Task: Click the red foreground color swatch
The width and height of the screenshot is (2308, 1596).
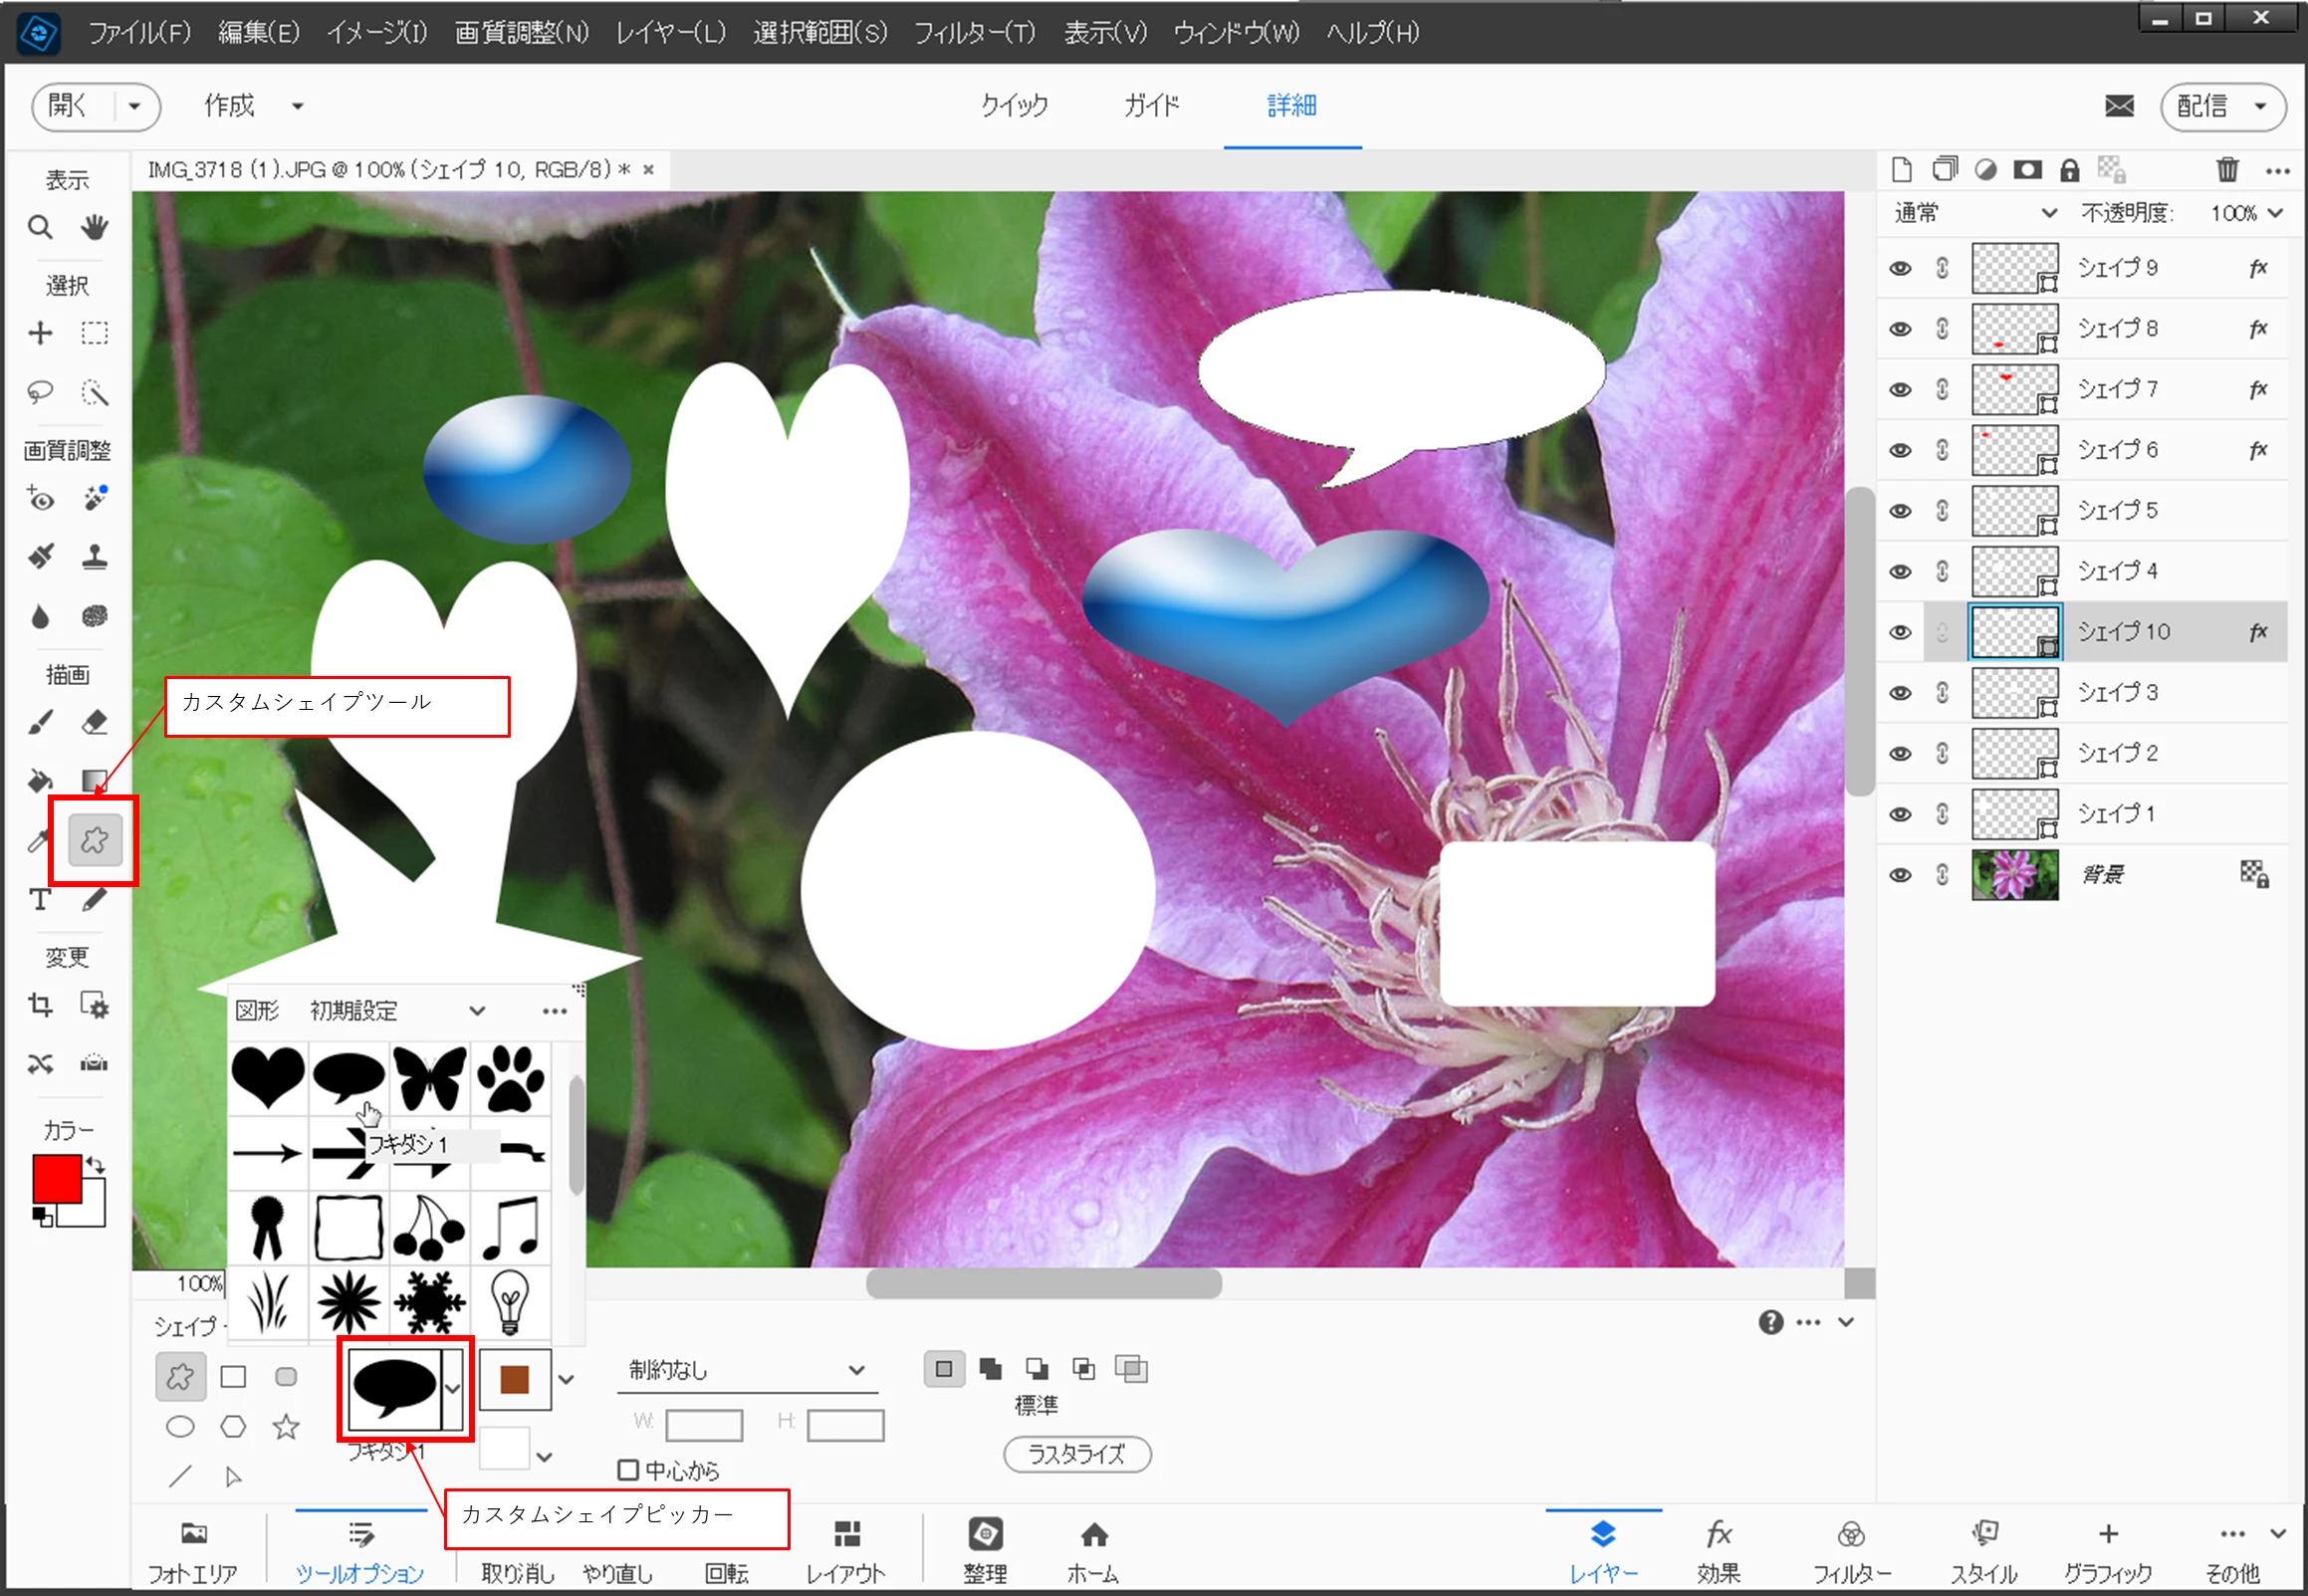Action: click(x=55, y=1179)
